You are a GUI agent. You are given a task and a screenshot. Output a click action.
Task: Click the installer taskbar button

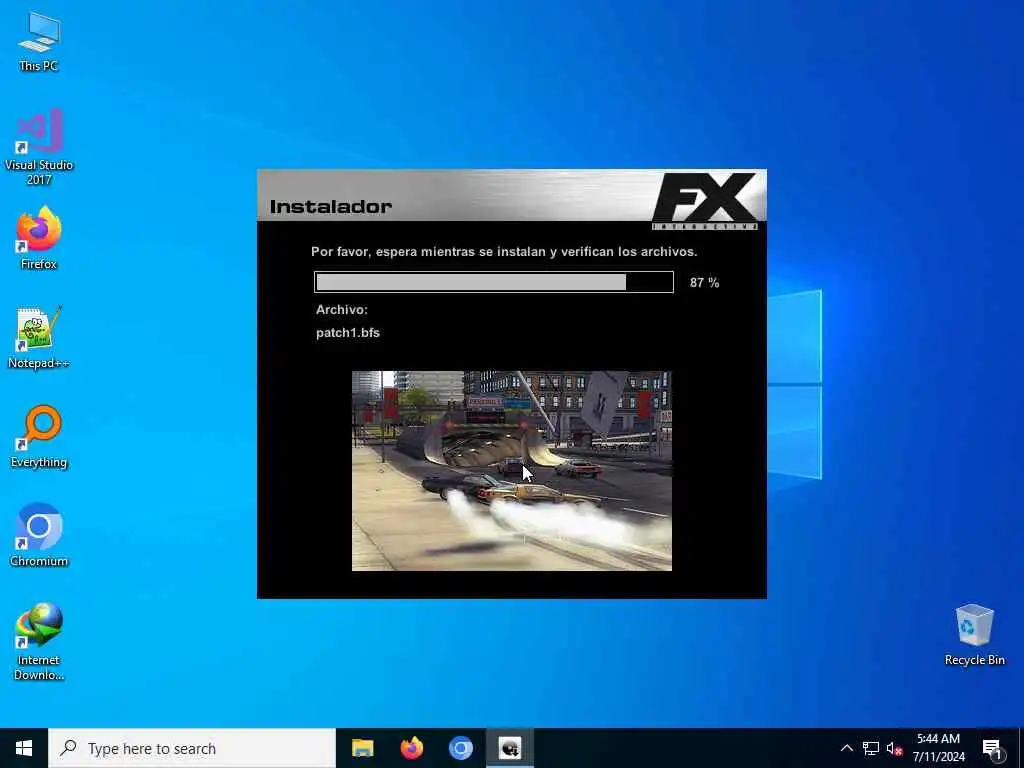(x=509, y=748)
